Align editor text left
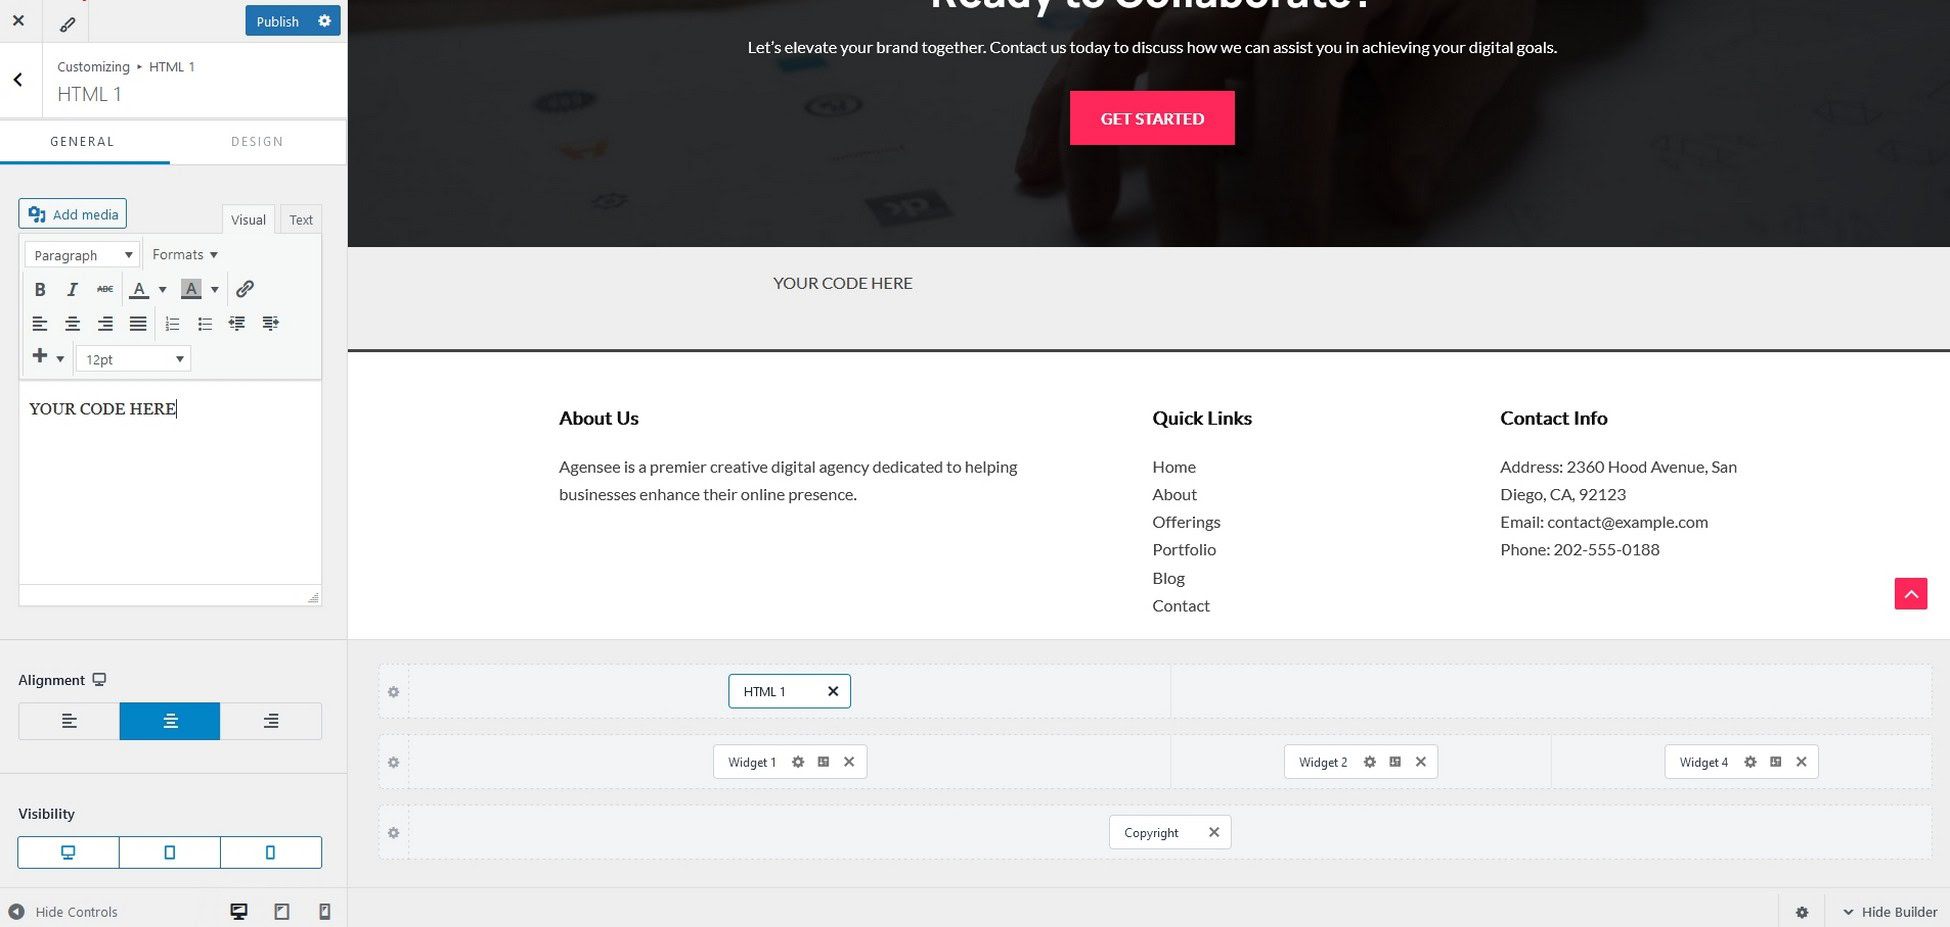 (x=40, y=323)
